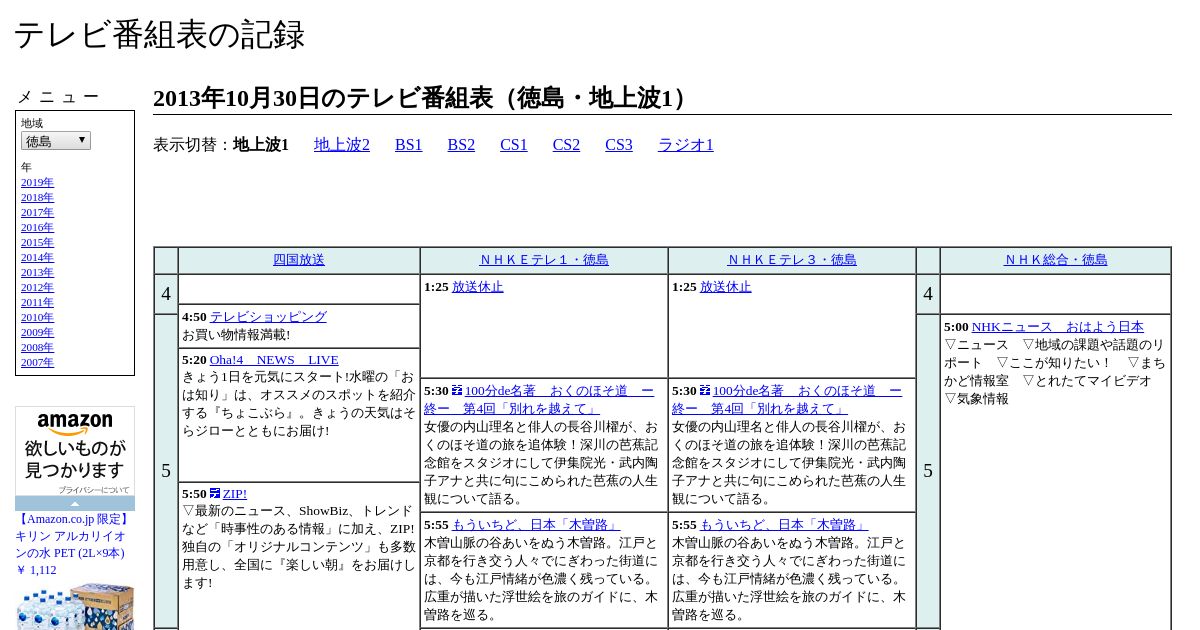Open NHKニュース おはよう日本 program link
This screenshot has height=630, width=1200.
(1058, 326)
